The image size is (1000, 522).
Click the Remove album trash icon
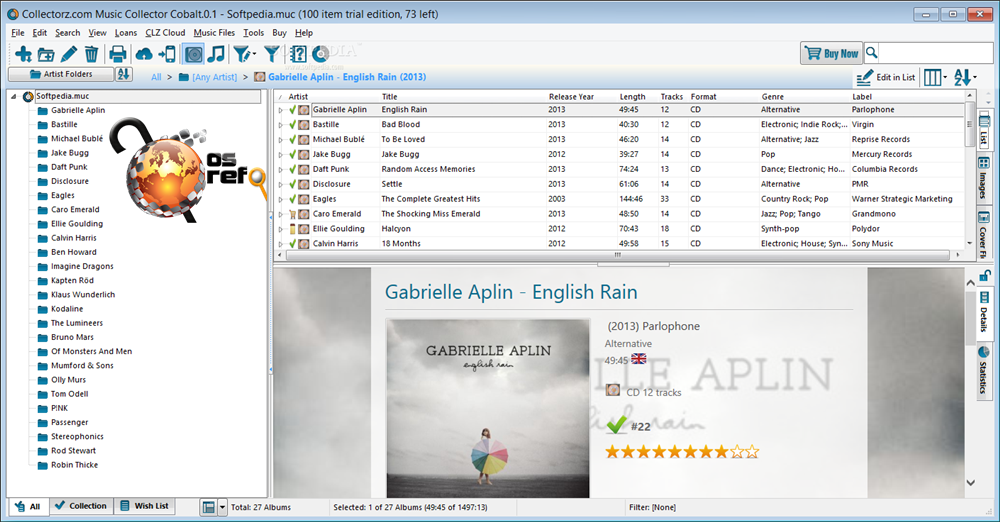(91, 54)
